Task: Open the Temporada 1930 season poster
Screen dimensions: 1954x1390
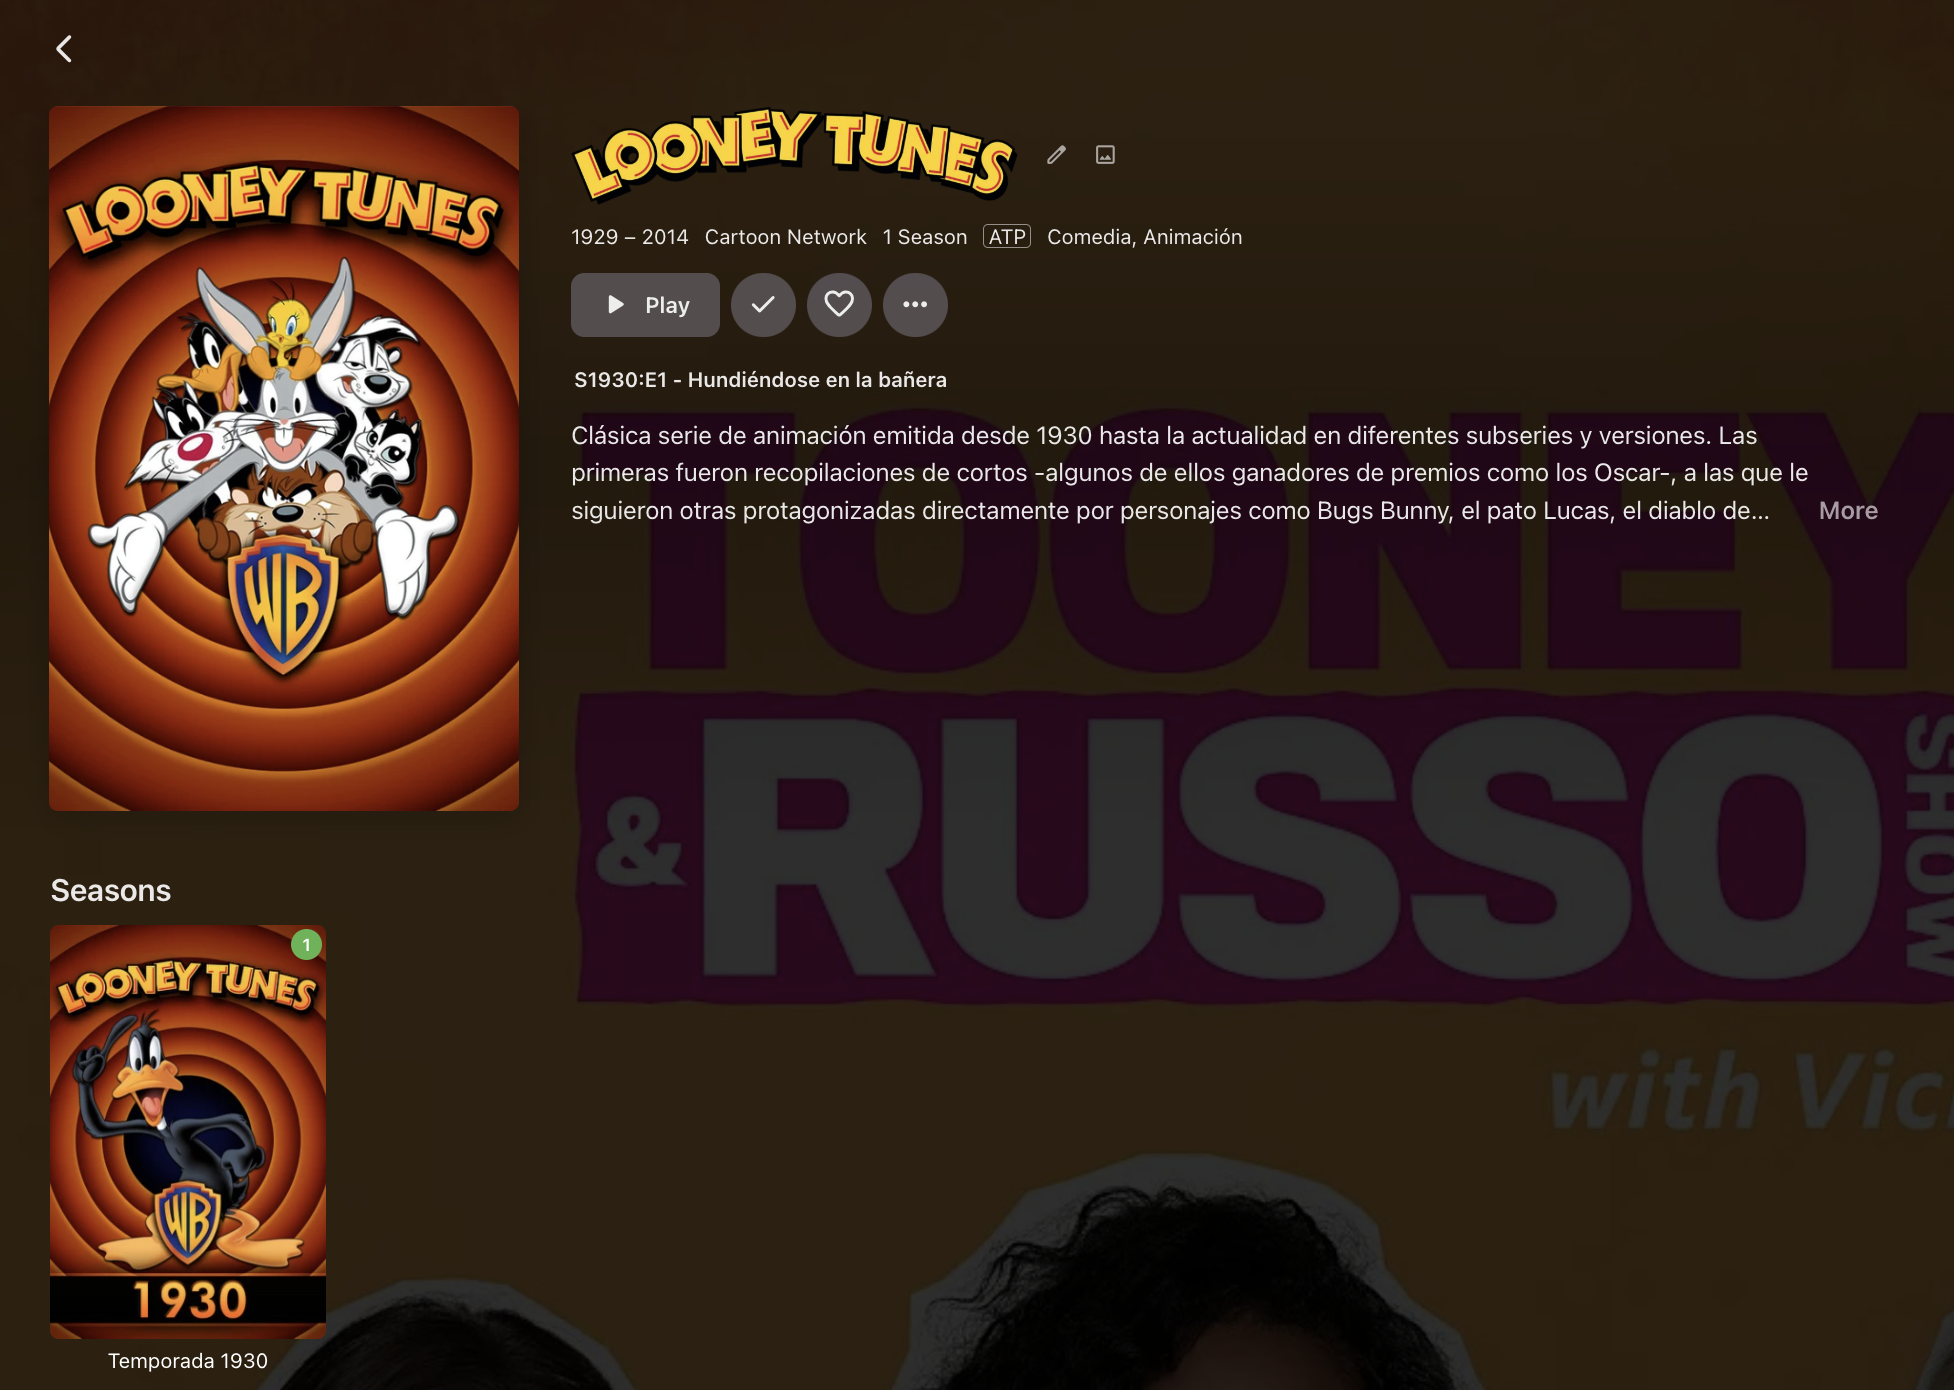Action: 188,1132
